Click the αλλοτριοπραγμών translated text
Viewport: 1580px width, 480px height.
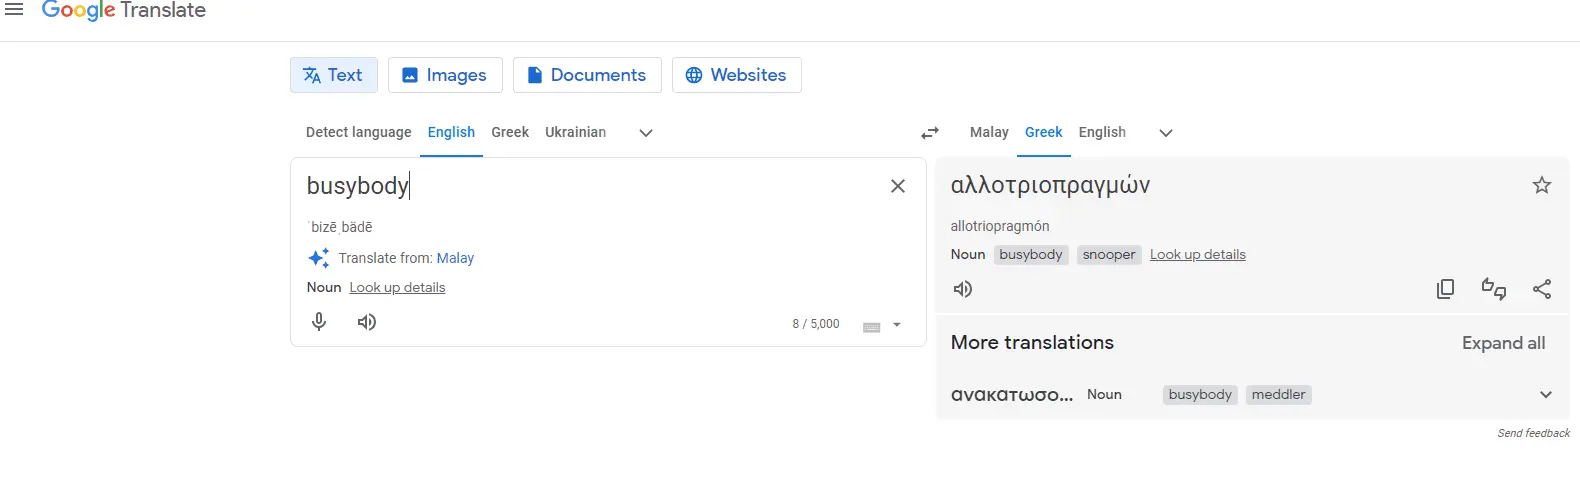(1050, 185)
